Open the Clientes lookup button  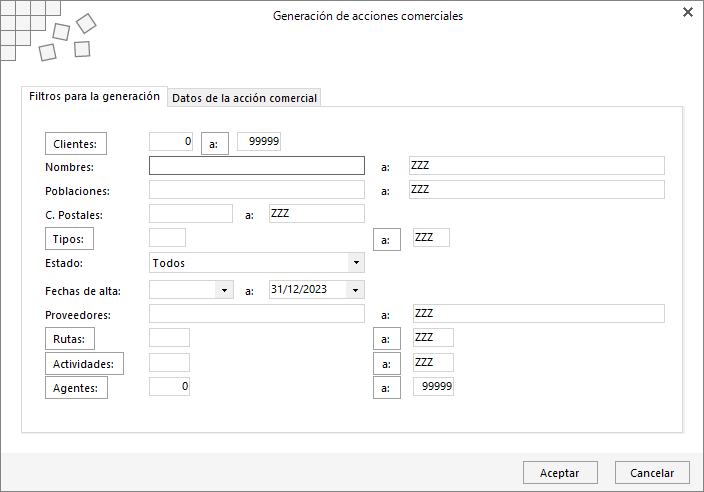[x=75, y=144]
